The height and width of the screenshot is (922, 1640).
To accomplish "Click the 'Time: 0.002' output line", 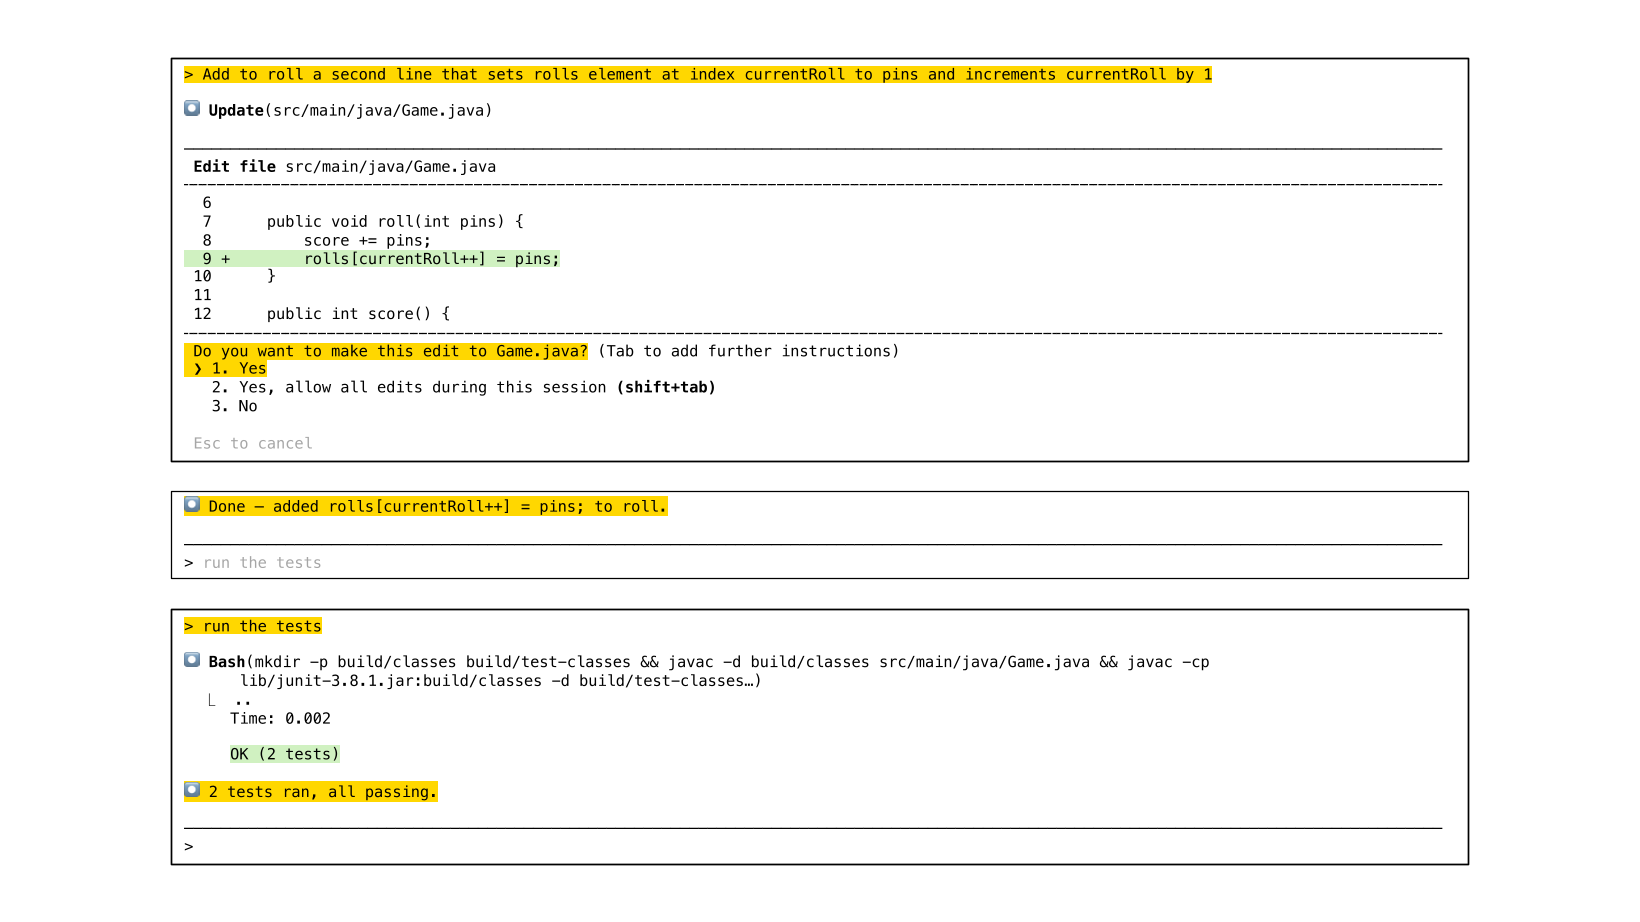I will tap(280, 718).
